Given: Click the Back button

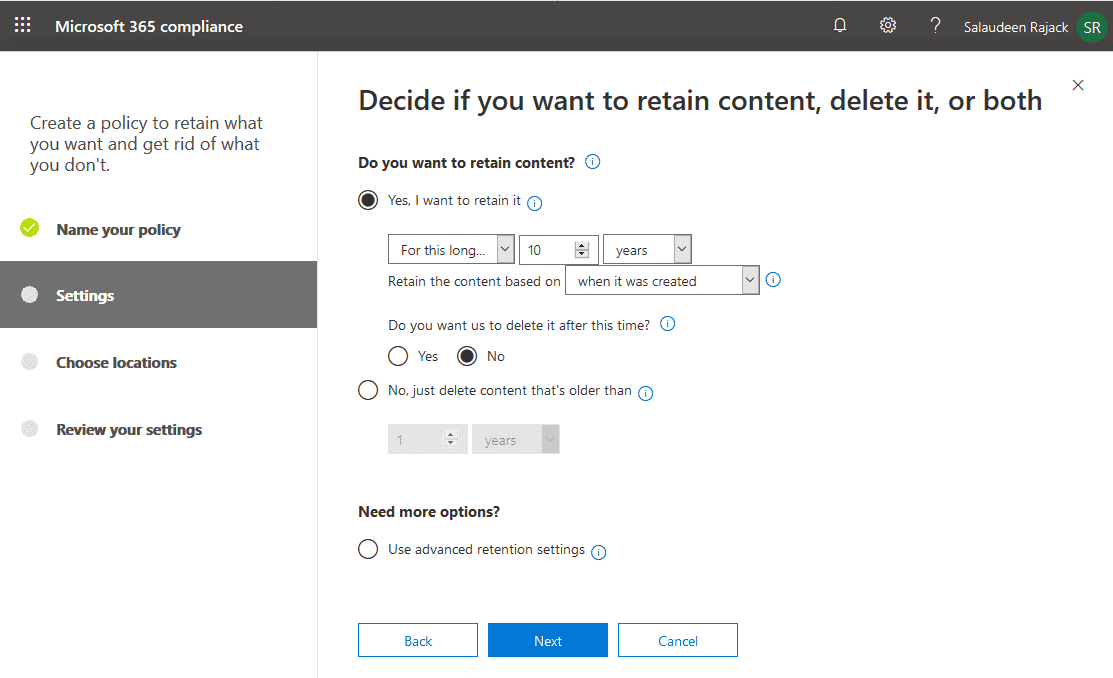Looking at the screenshot, I should [417, 640].
